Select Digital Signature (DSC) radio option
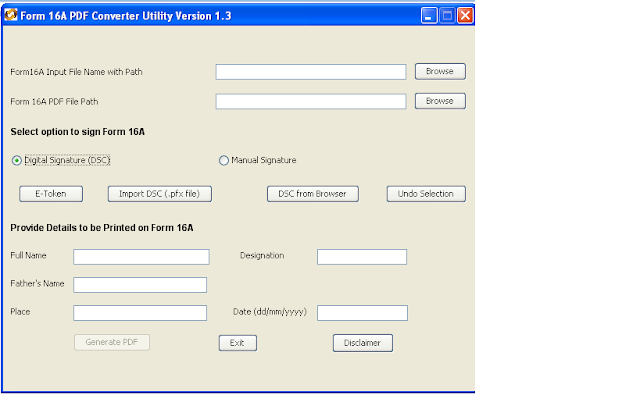 click(17, 160)
